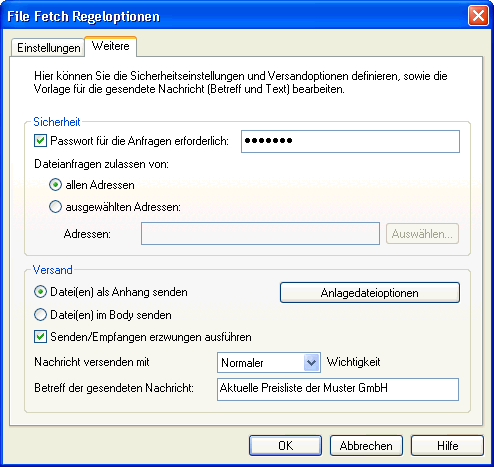Image resolution: width=494 pixels, height=467 pixels.
Task: Focus the Adressen text field
Action: (x=260, y=234)
